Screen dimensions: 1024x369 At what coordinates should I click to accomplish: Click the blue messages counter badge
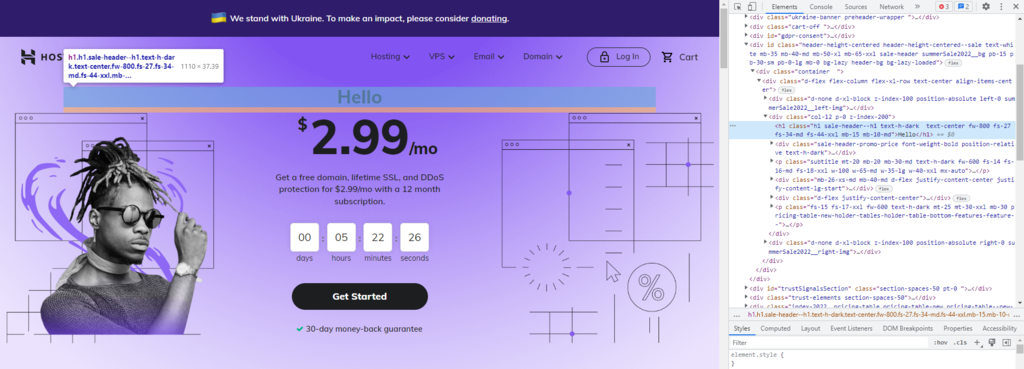tap(964, 7)
